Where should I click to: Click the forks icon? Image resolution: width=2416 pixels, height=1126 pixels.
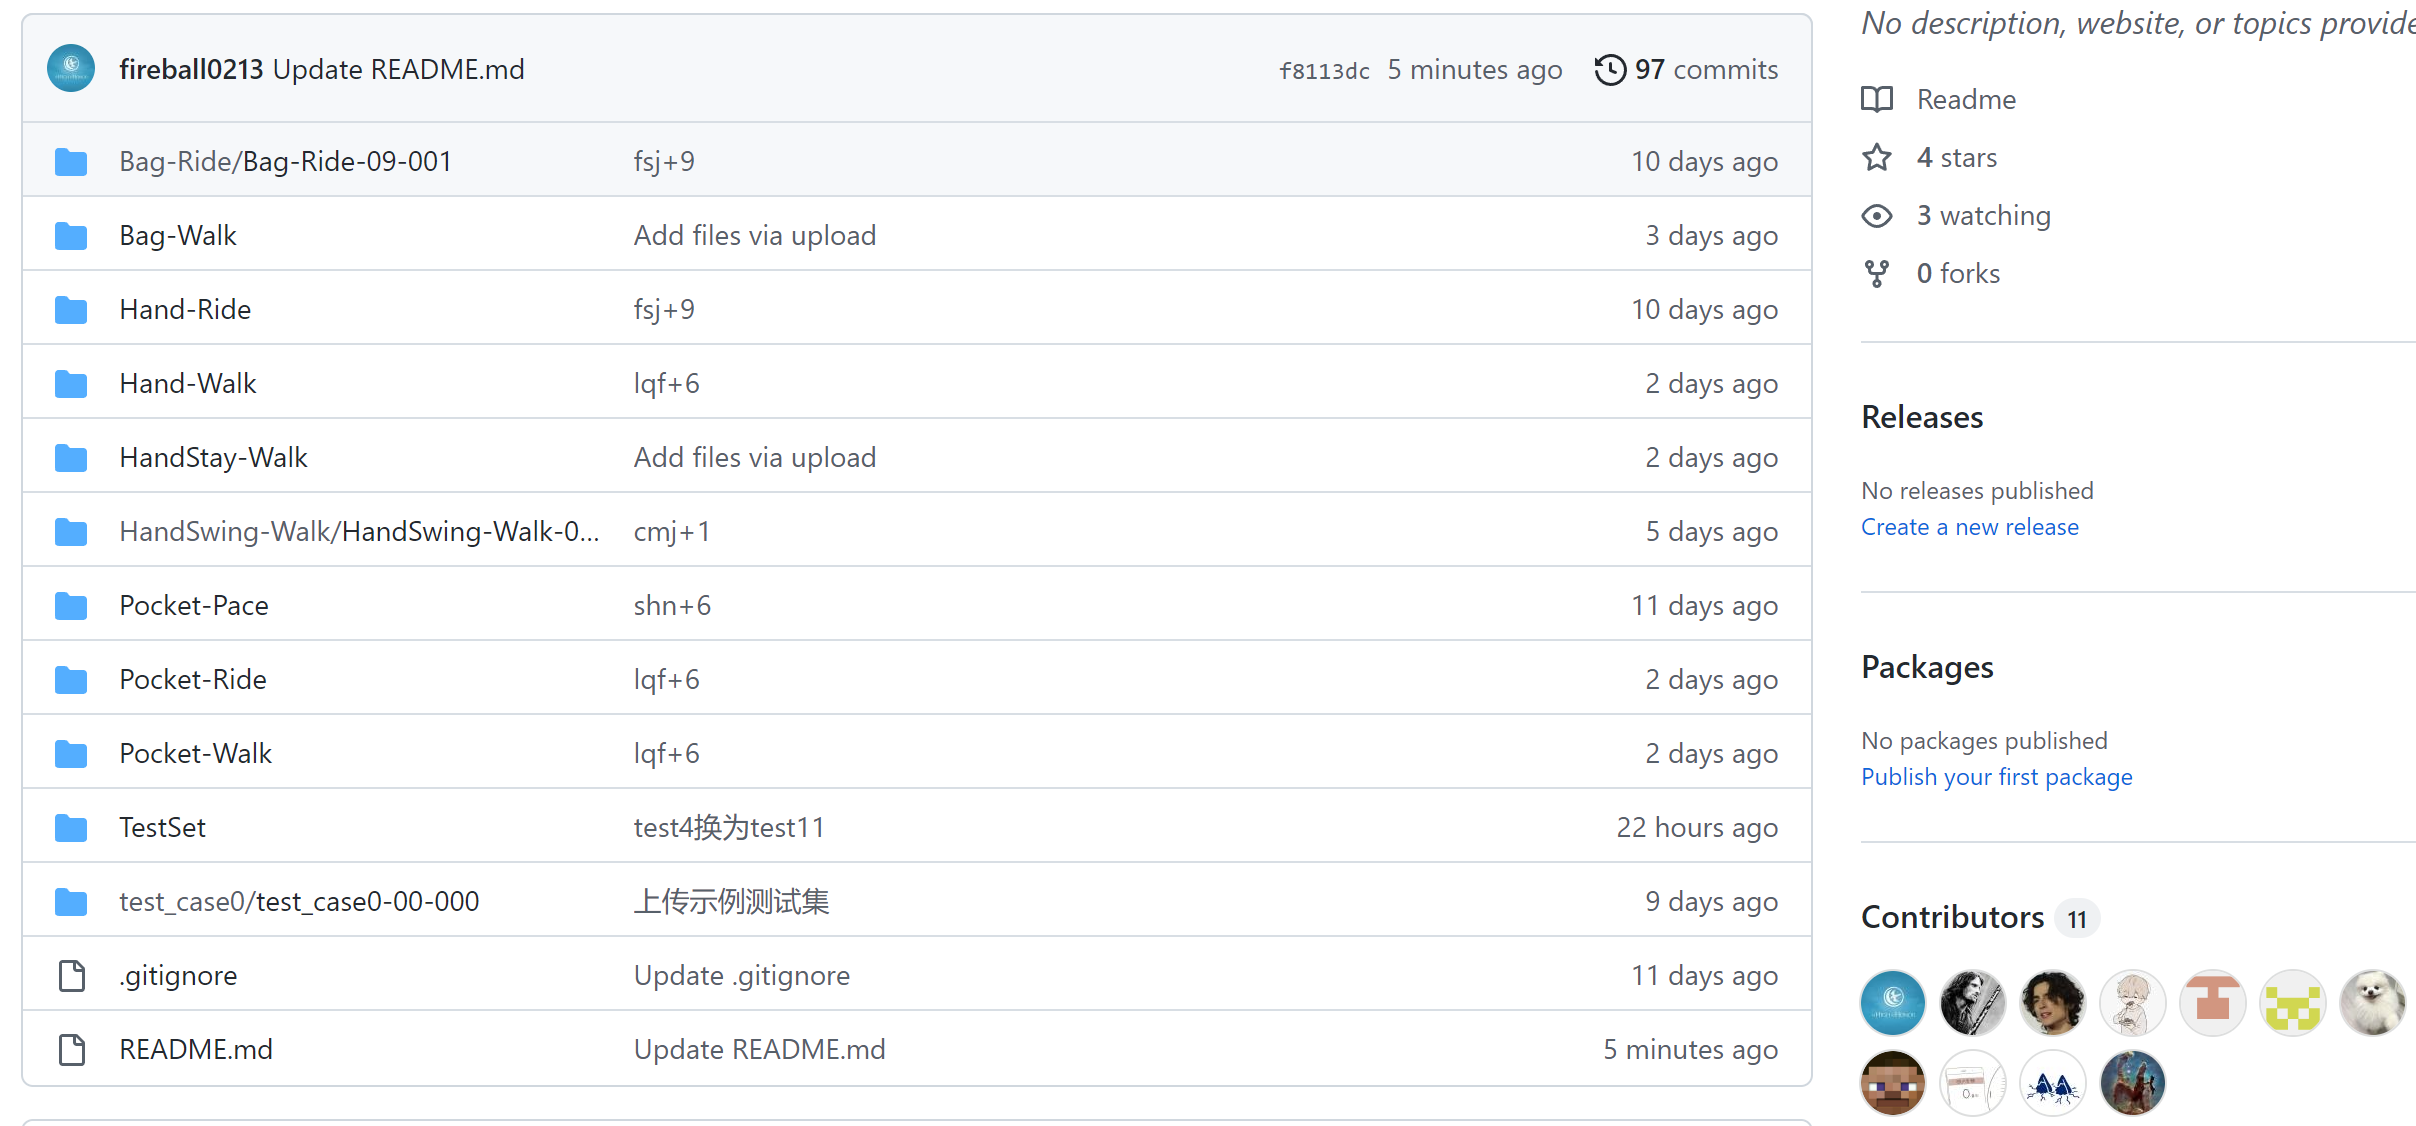point(1877,274)
